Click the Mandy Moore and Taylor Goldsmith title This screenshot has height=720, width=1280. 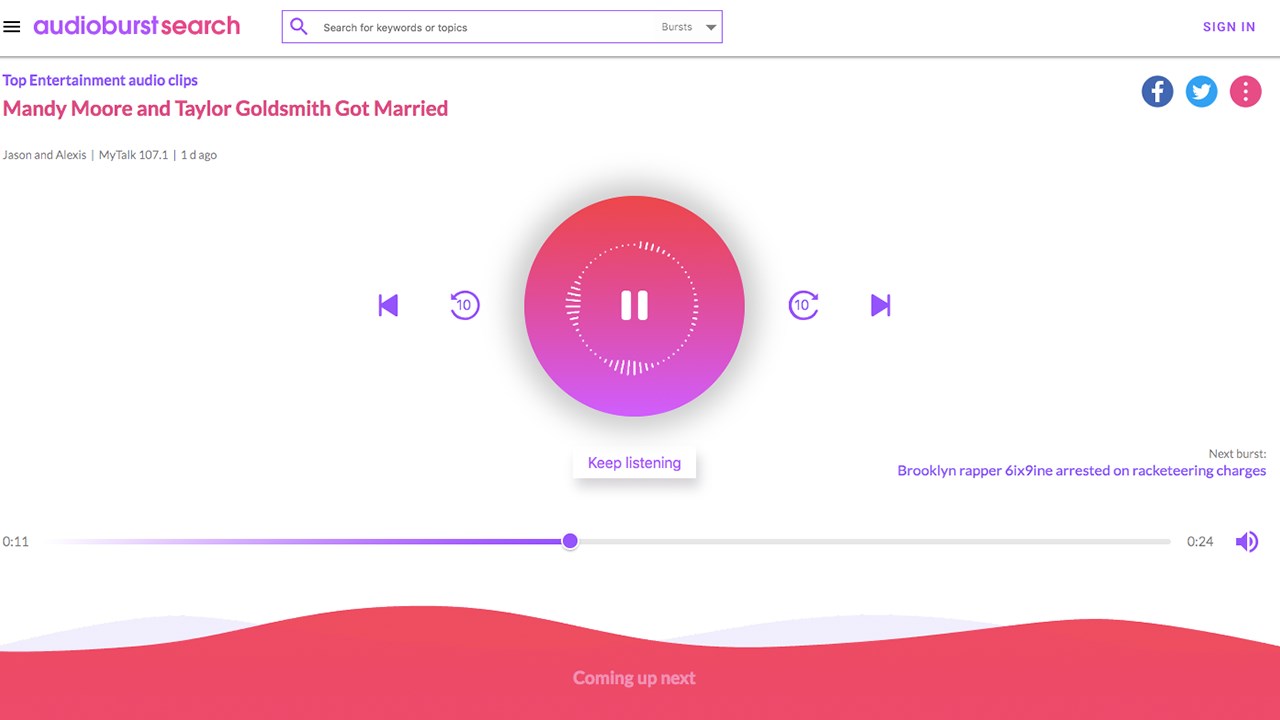coord(225,108)
